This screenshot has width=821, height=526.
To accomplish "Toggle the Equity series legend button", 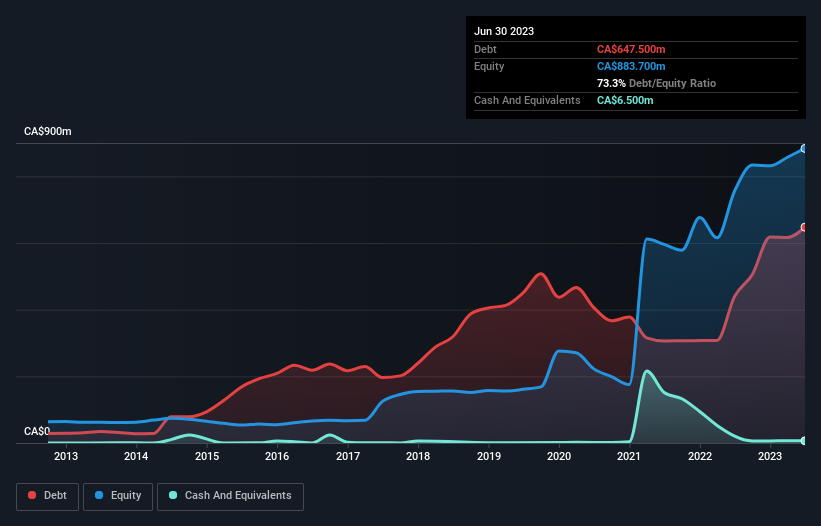I will coord(118,496).
